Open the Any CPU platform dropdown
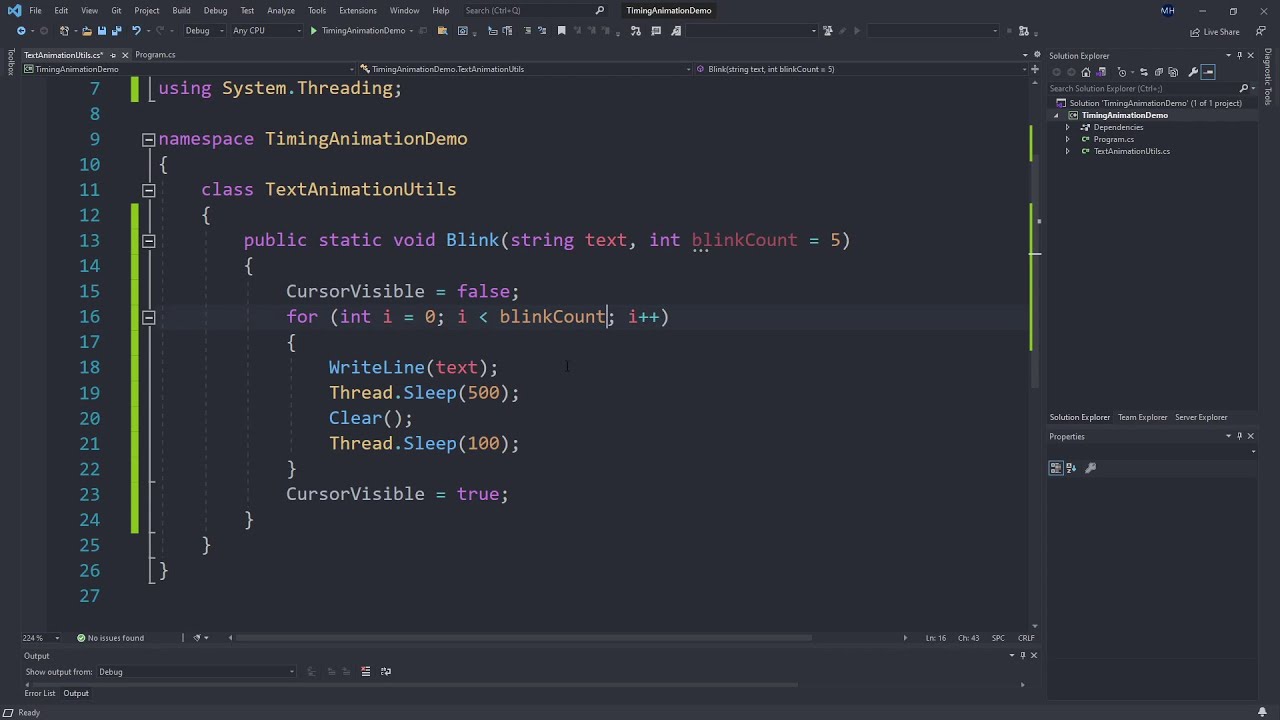This screenshot has height=720, width=1280. tap(266, 31)
